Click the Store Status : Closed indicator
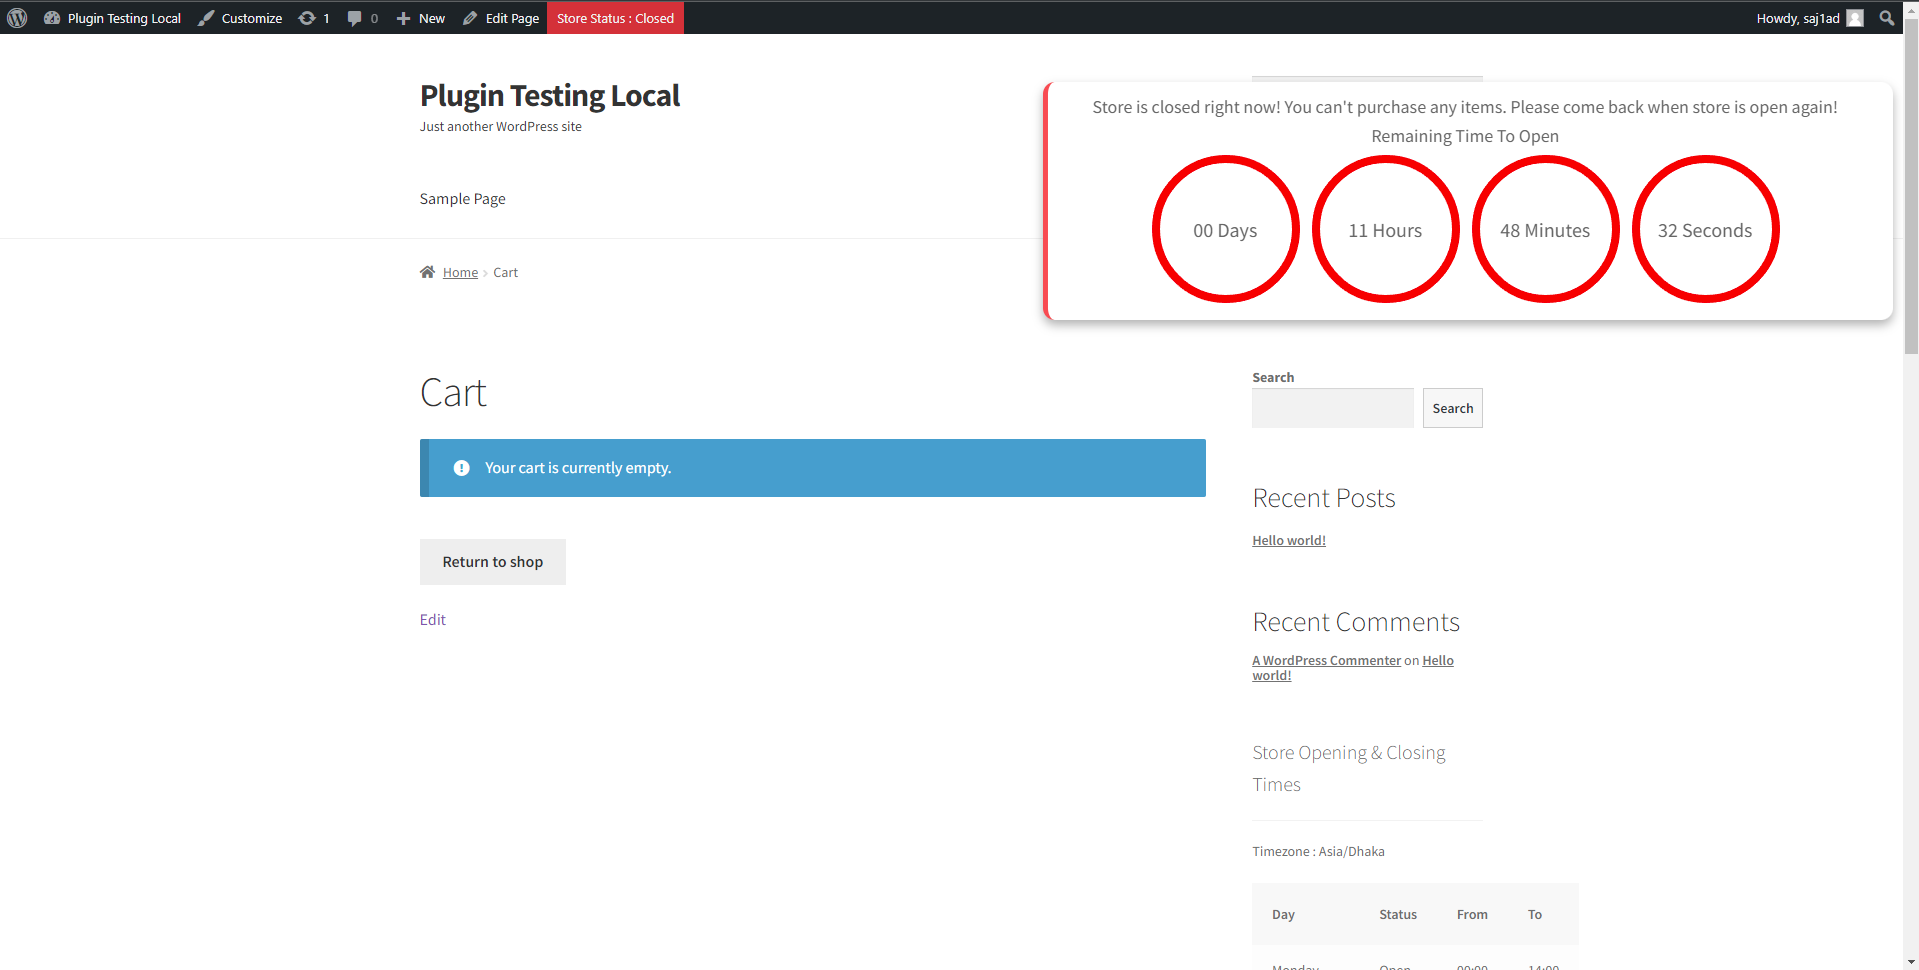1919x970 pixels. 615,18
